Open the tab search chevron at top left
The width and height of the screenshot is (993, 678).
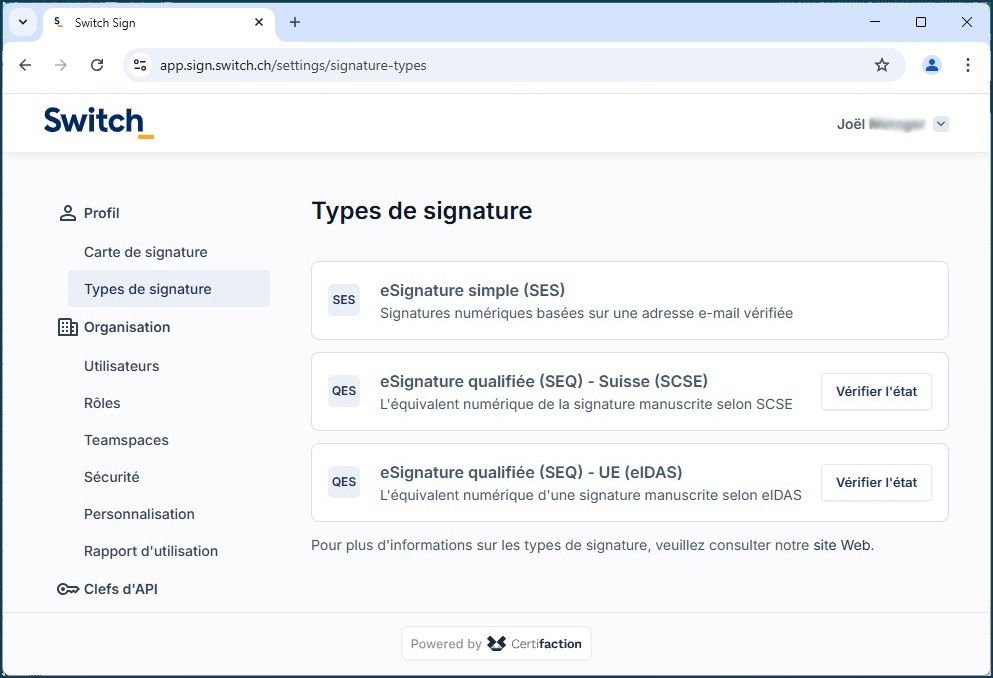click(21, 22)
